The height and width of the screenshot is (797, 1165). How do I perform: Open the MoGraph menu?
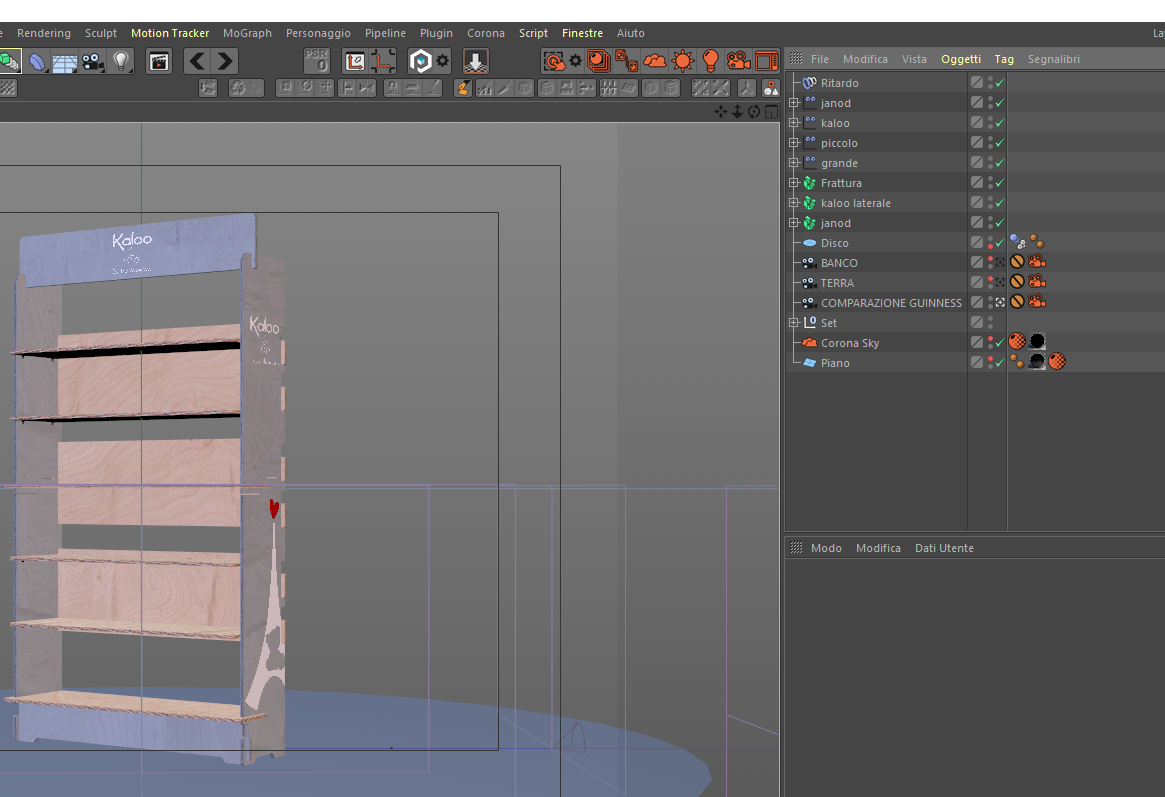247,33
